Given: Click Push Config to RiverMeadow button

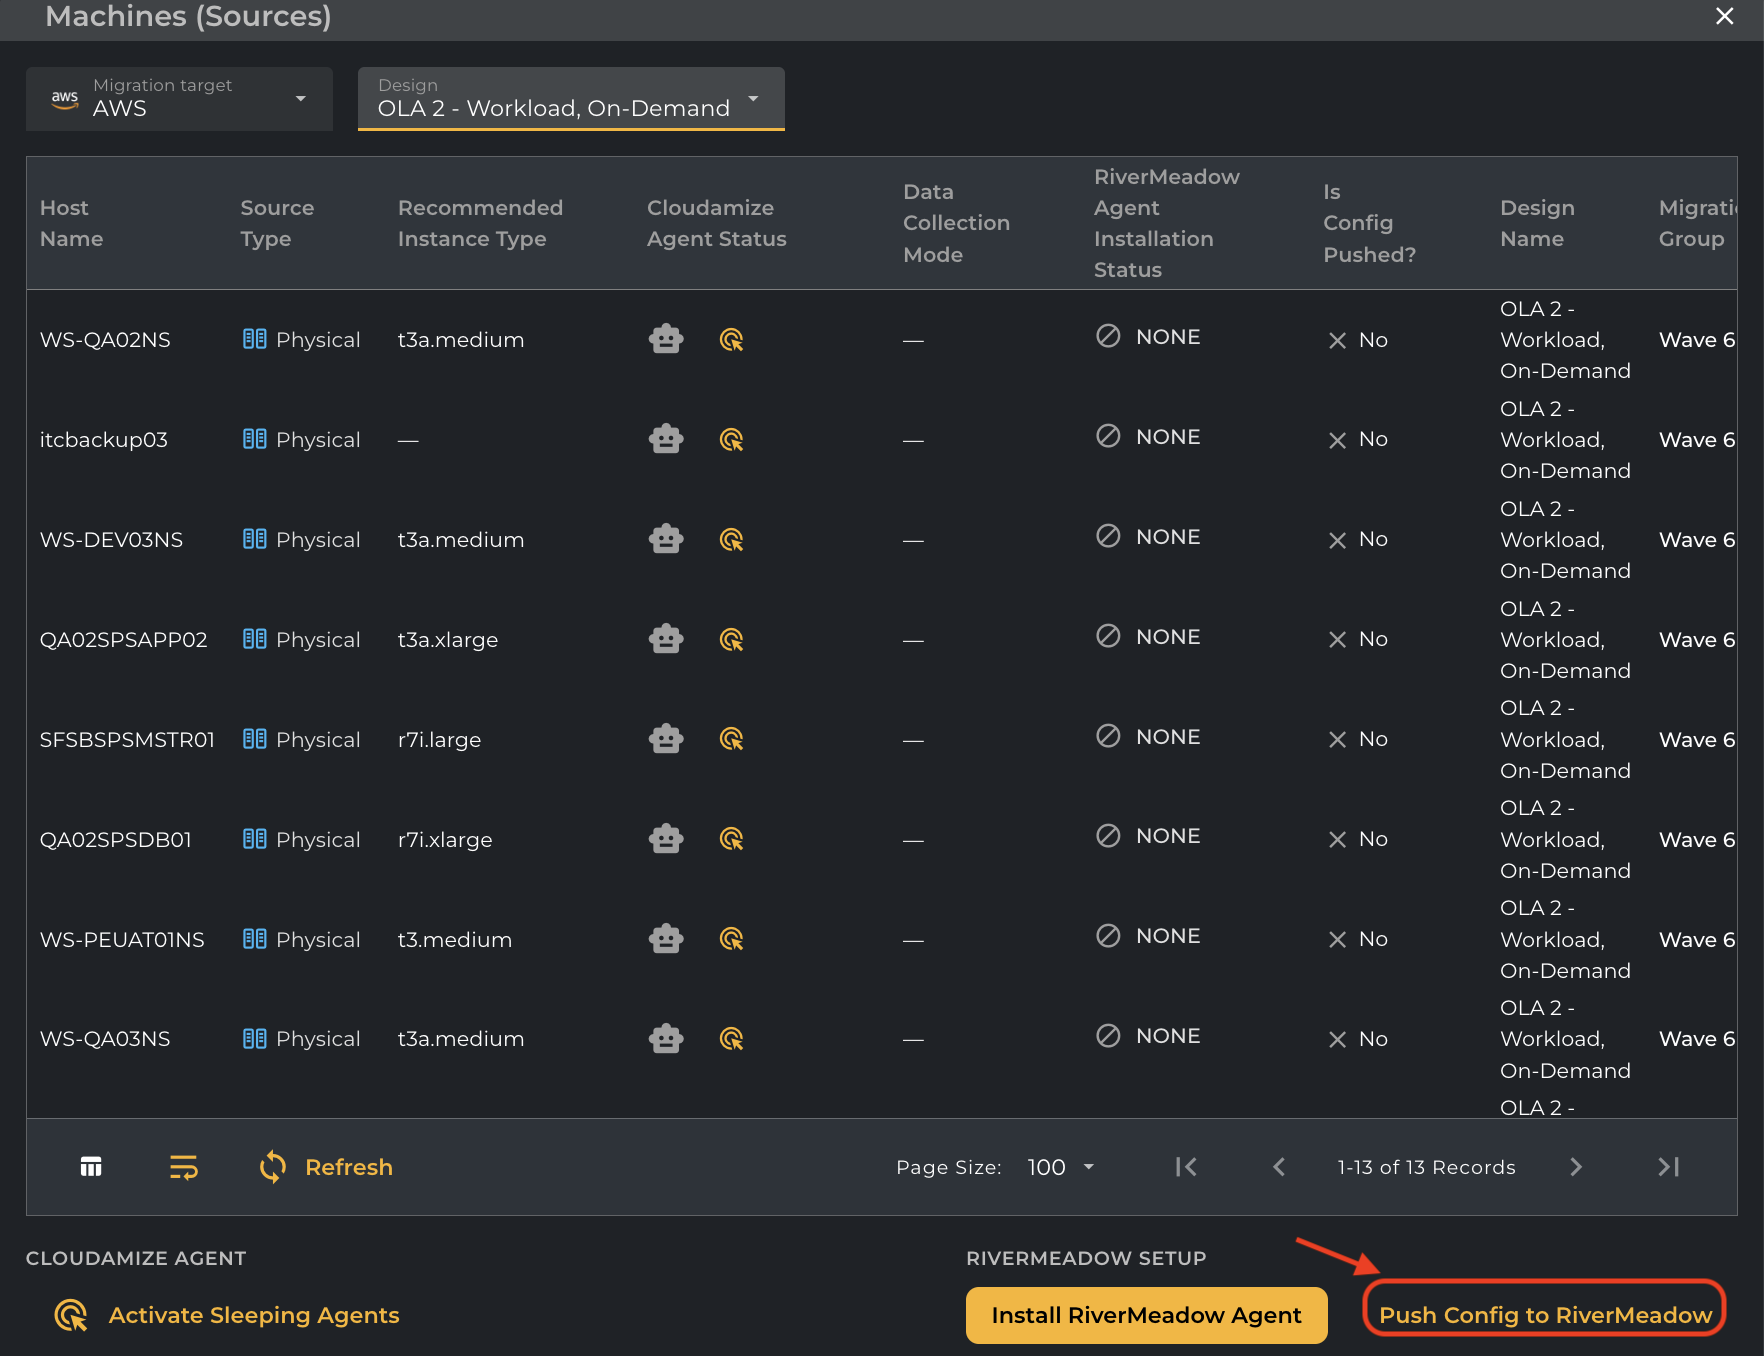Looking at the screenshot, I should pos(1545,1315).
